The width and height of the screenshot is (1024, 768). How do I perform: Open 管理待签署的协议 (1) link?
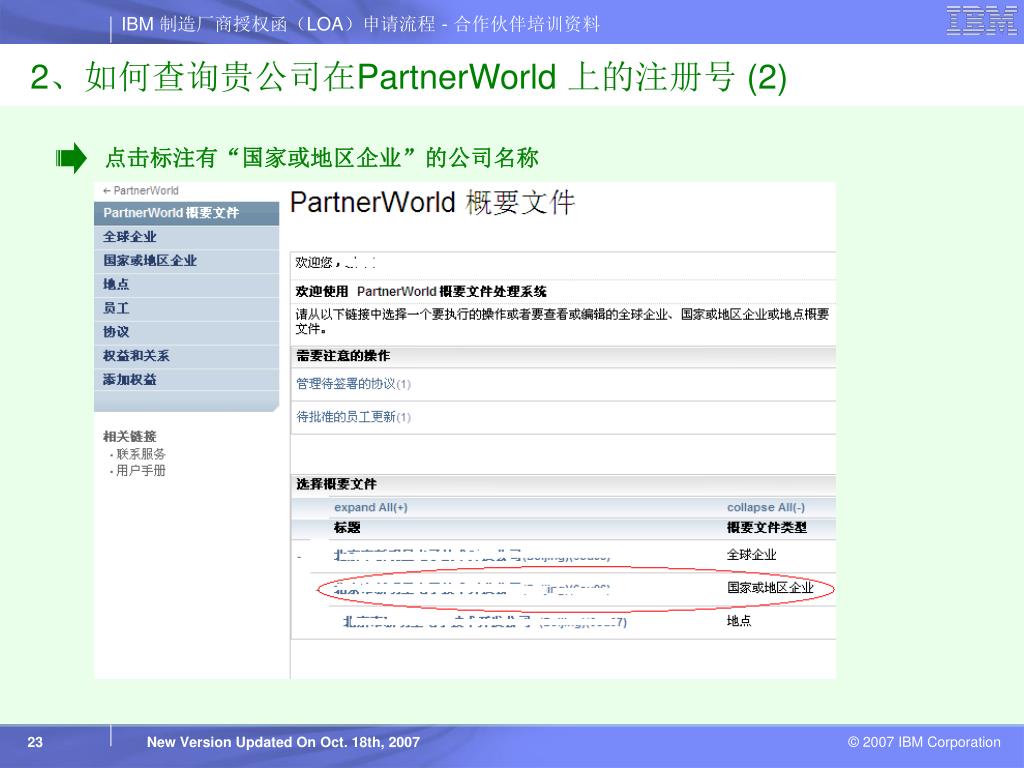[x=353, y=384]
